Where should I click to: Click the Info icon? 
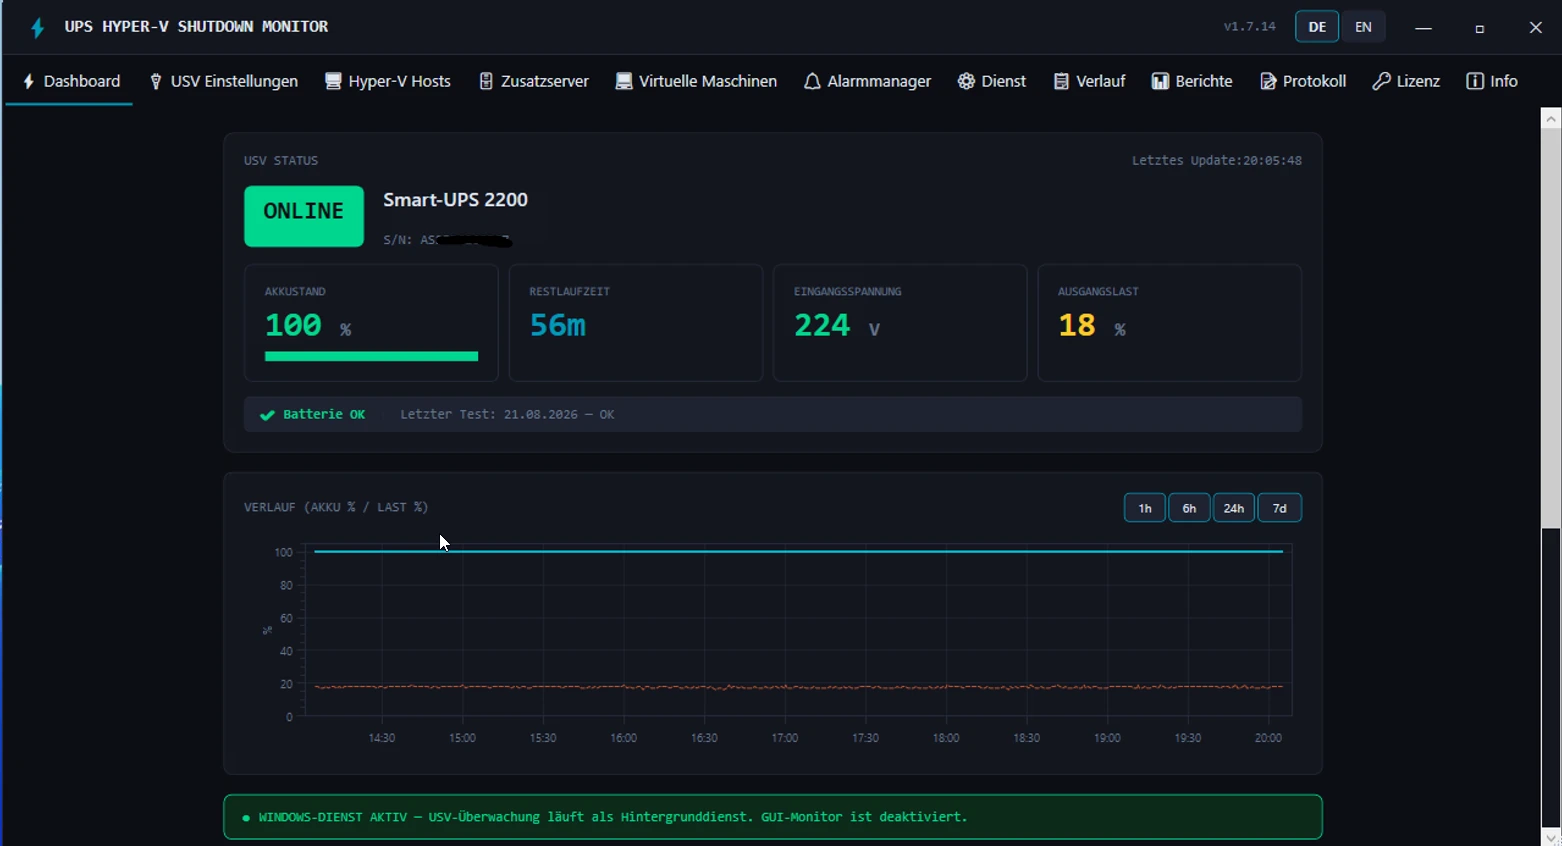(1475, 81)
